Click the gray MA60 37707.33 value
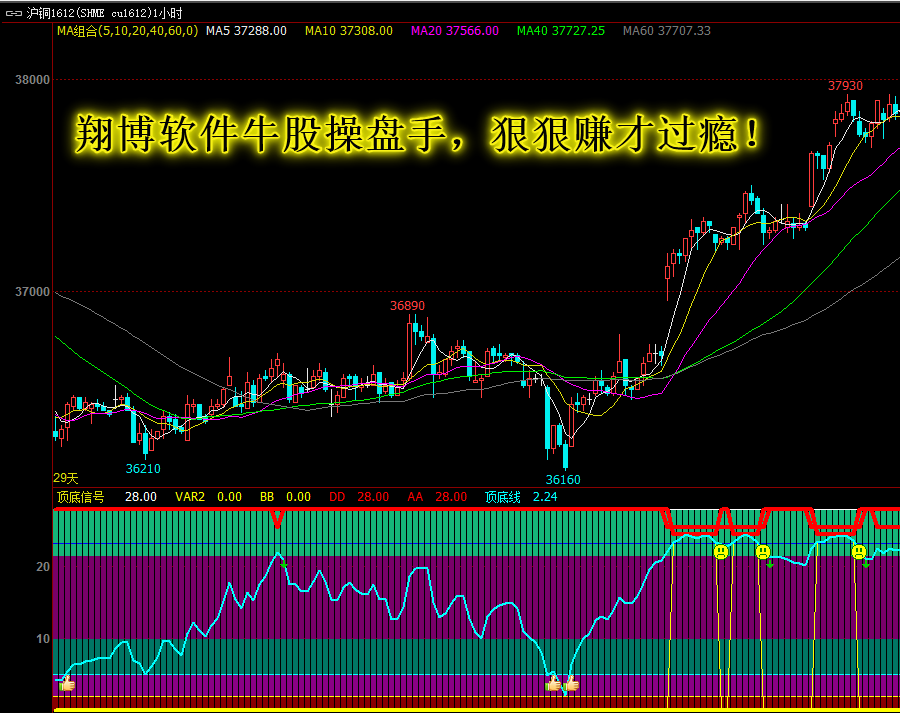This screenshot has height=713, width=900. pyautogui.click(x=667, y=31)
